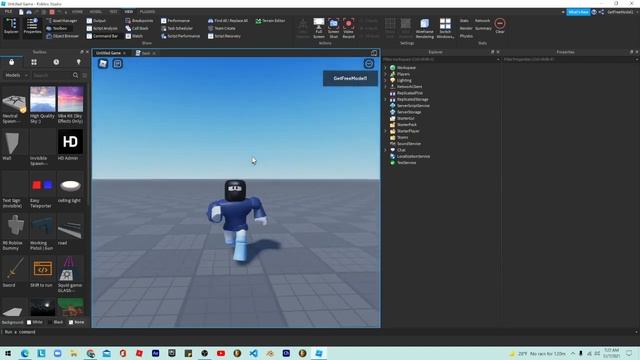Open the Object Browser
Viewport: 640px width, 360px height.
click(x=62, y=36)
